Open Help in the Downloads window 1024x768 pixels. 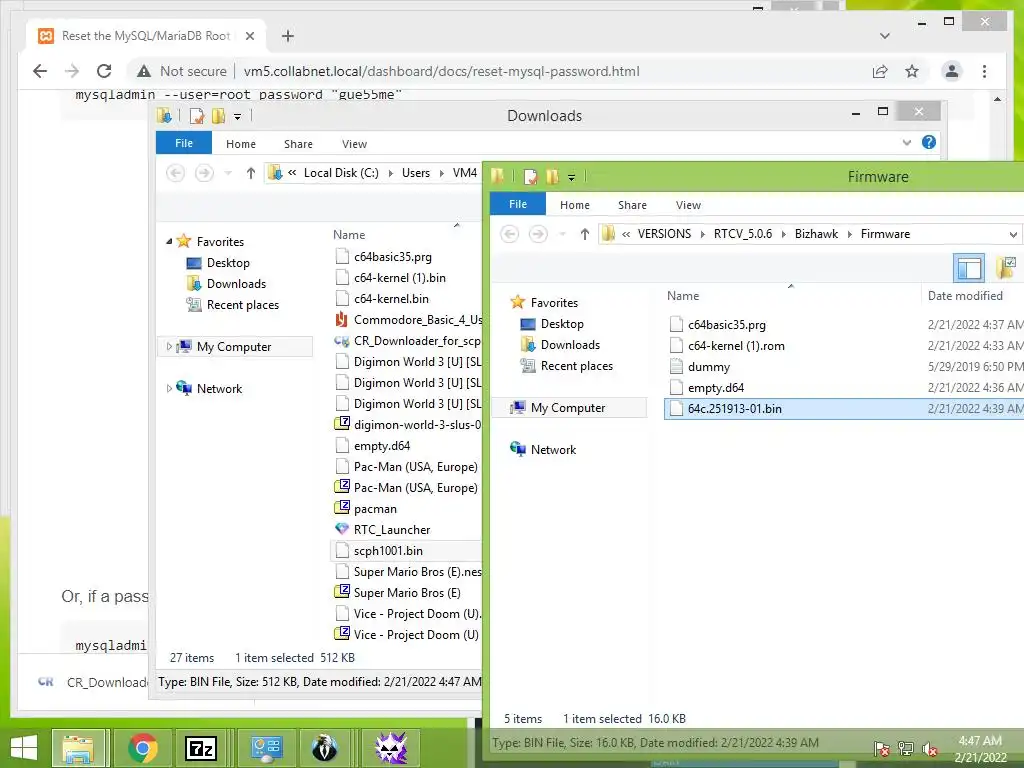pos(929,142)
